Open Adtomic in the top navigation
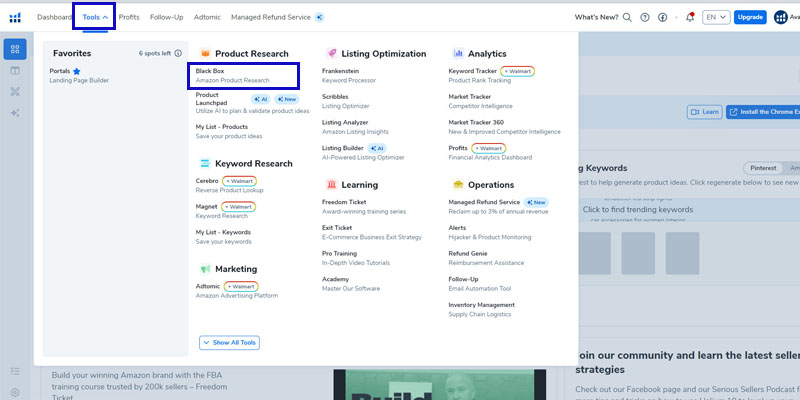This screenshot has width=800, height=400. 207,17
